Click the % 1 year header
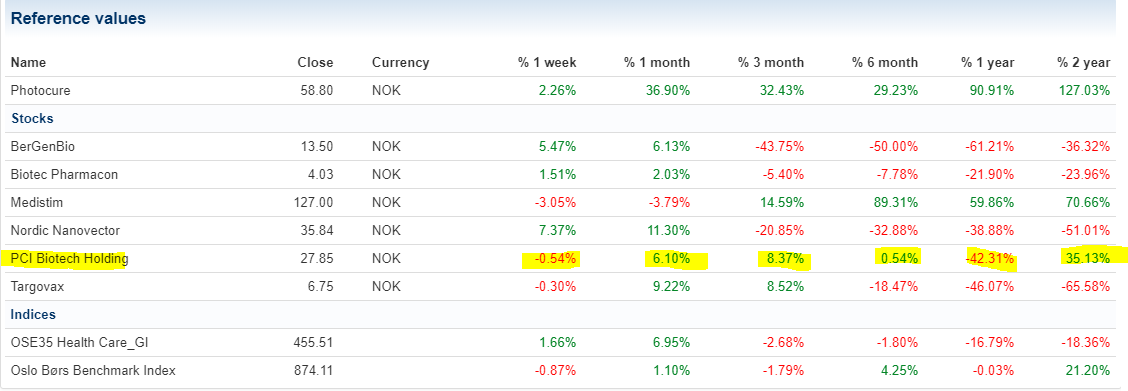Viewport: 1128px width, 391px height. pos(988,63)
